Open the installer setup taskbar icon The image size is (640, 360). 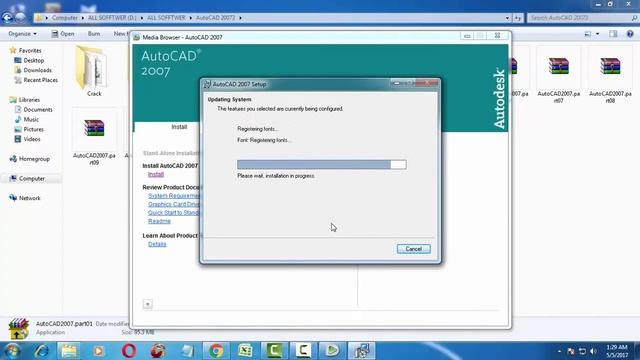coord(362,351)
